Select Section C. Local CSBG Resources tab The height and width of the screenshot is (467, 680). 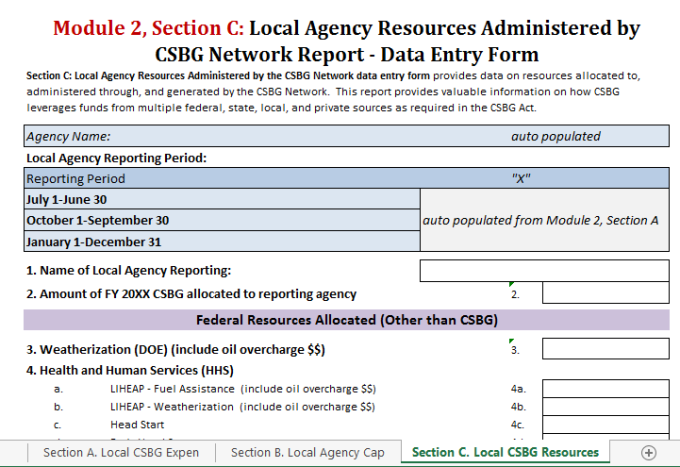click(x=505, y=453)
